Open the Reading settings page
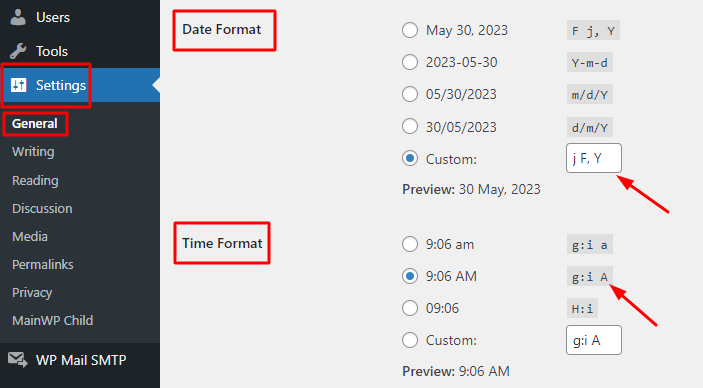Screen dimensions: 703x388 point(35,180)
